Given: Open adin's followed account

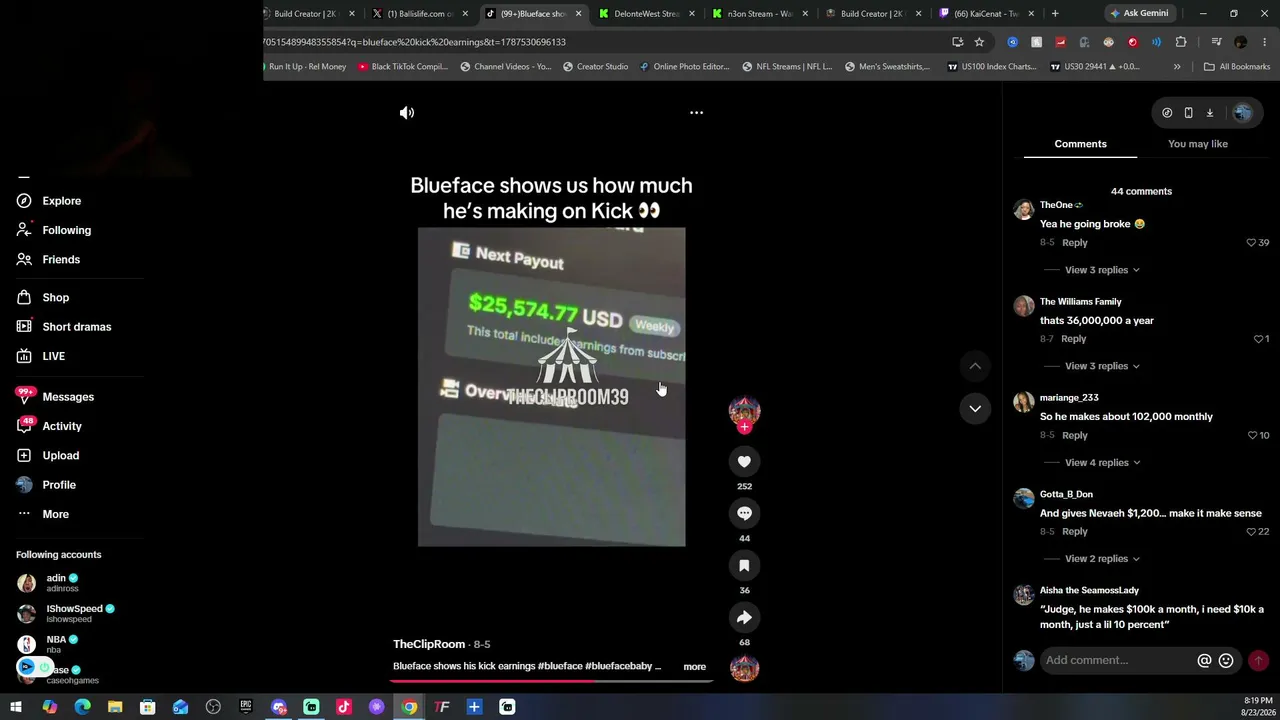Looking at the screenshot, I should click(x=48, y=583).
